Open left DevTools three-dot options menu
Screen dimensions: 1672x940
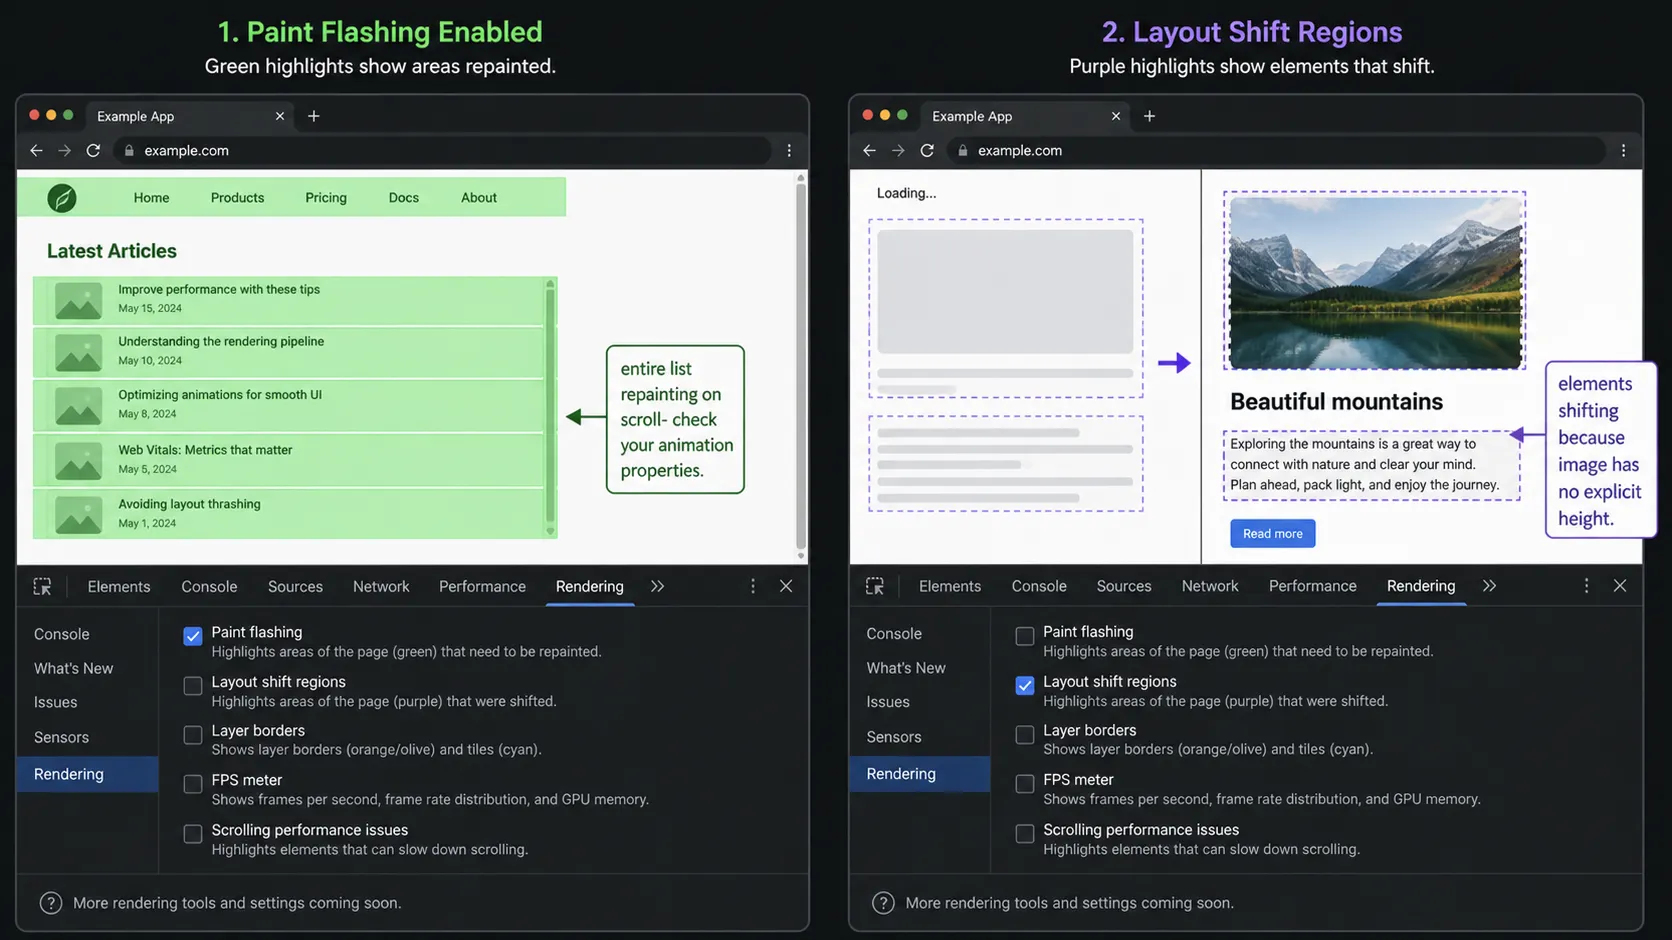pyautogui.click(x=753, y=586)
